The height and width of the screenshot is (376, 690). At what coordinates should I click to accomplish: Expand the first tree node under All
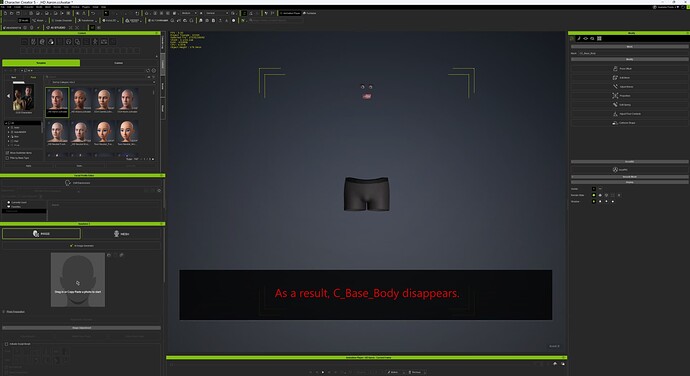coord(9,128)
